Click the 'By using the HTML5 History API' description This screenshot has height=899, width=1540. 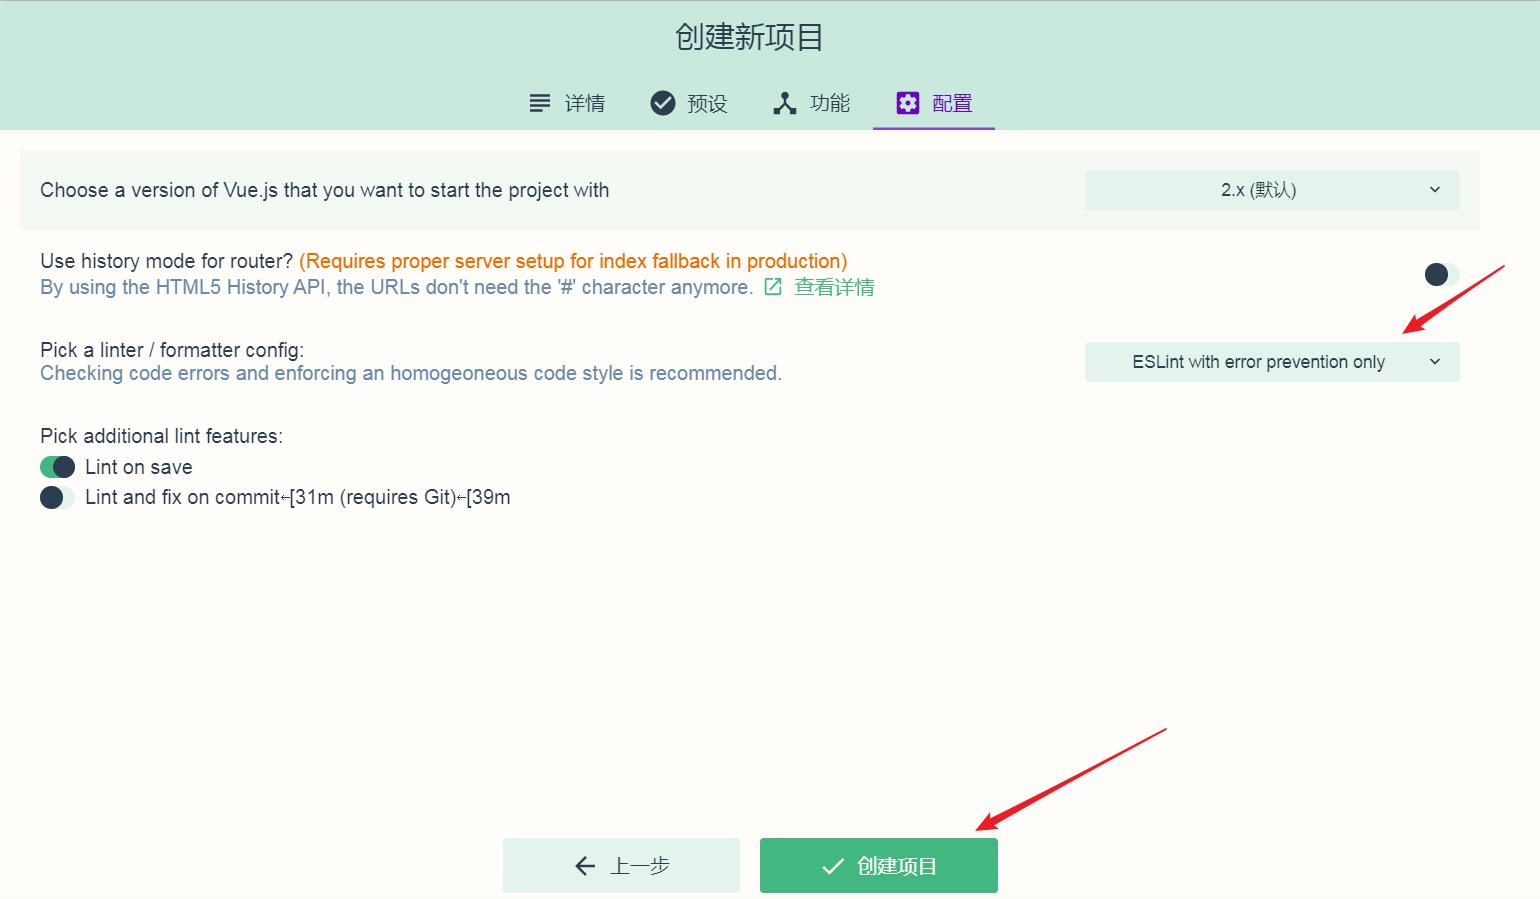pyautogui.click(x=396, y=287)
